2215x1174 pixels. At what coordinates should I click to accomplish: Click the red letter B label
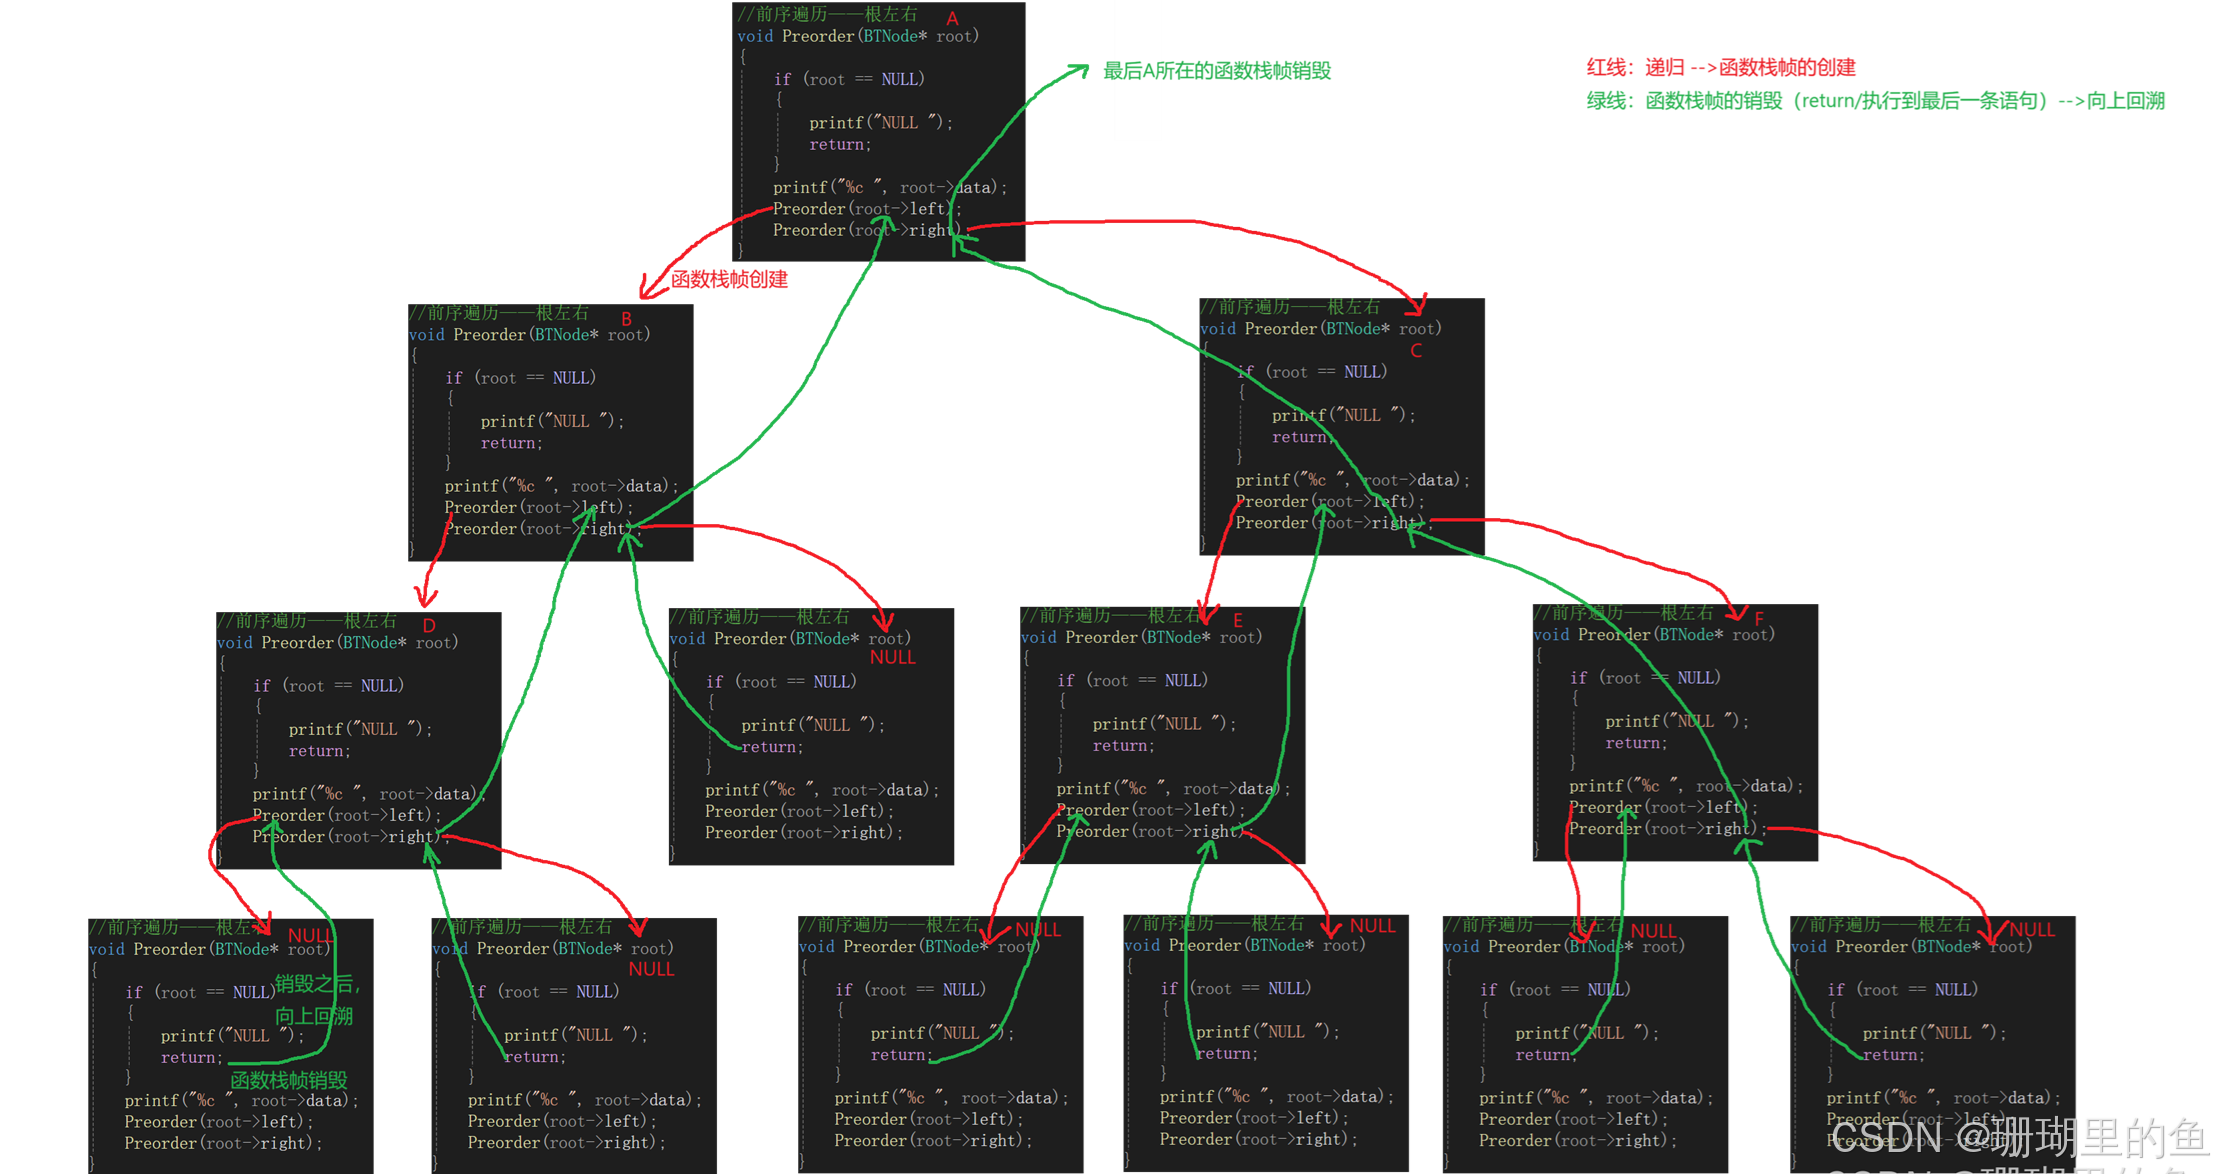(x=626, y=319)
